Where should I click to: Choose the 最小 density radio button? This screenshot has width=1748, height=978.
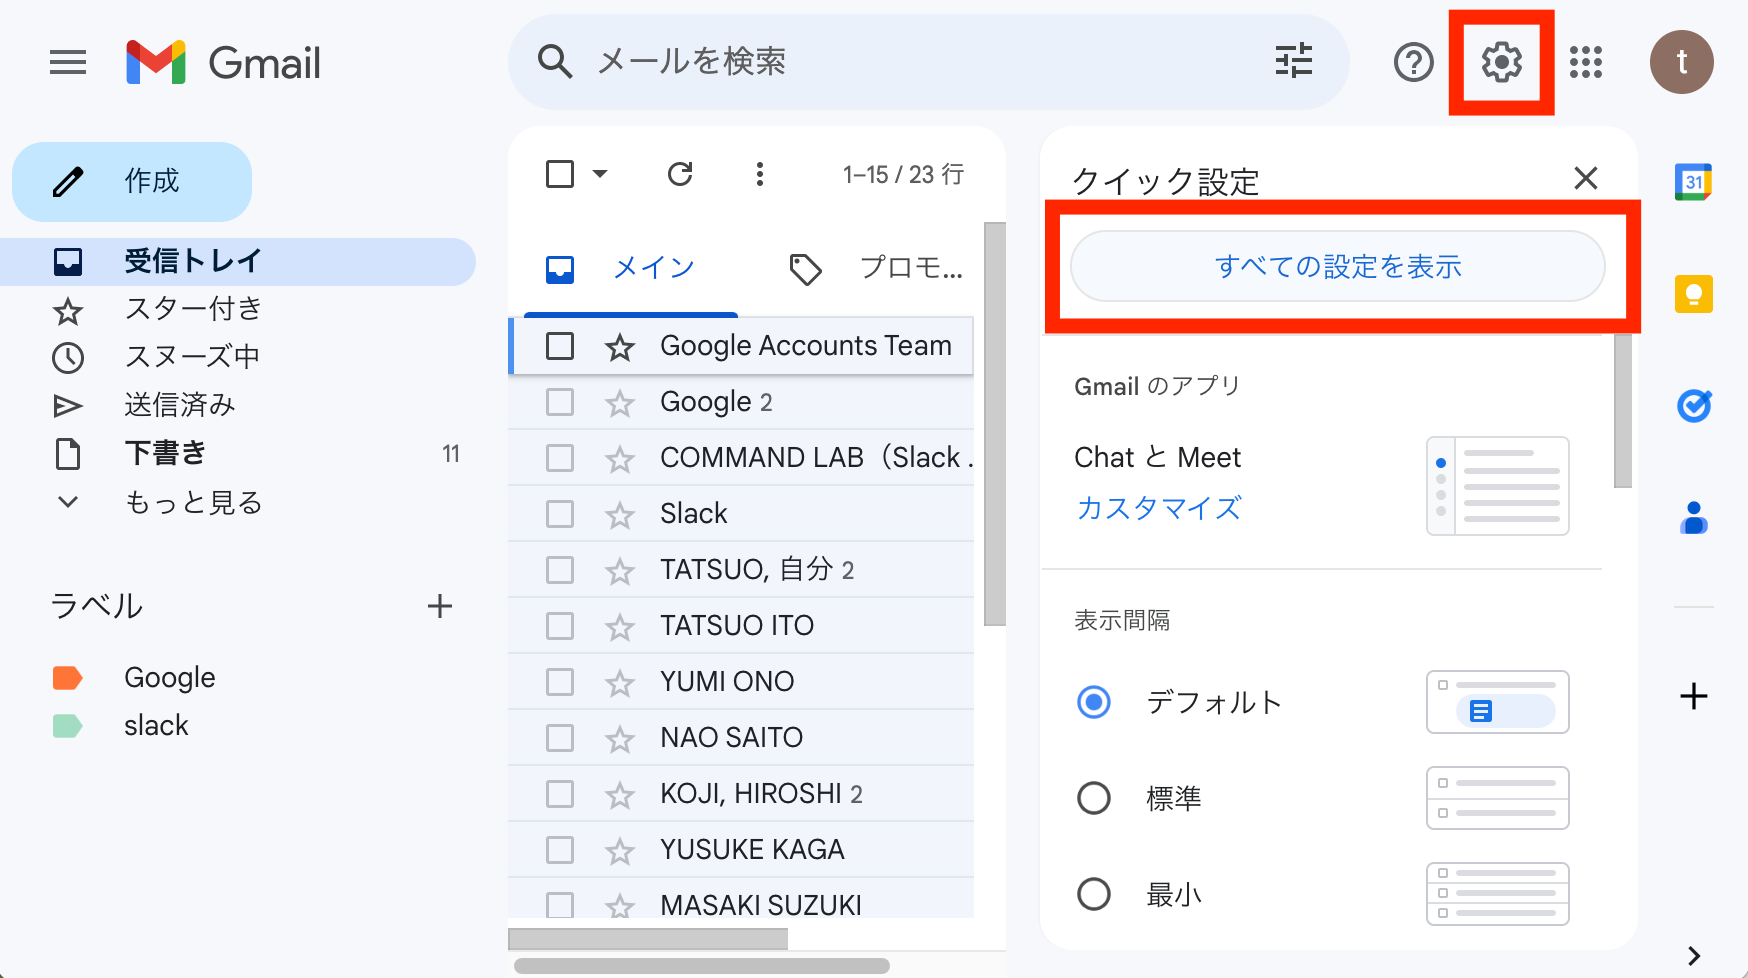click(1094, 894)
